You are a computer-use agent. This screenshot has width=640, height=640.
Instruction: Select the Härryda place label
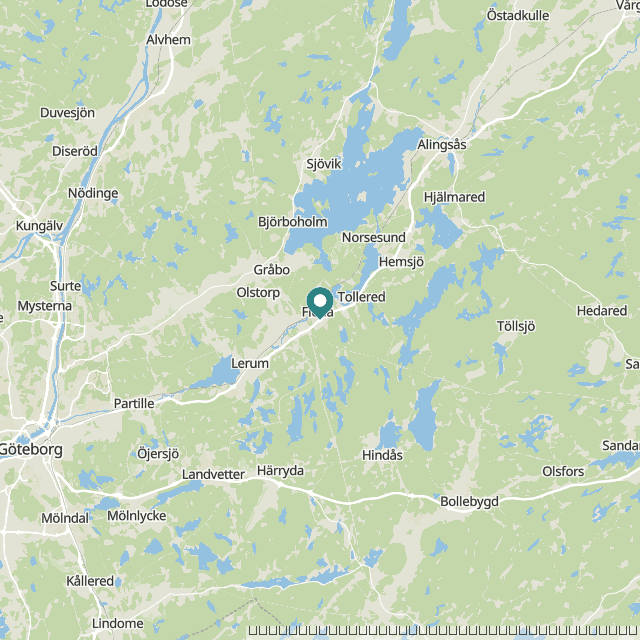point(280,471)
